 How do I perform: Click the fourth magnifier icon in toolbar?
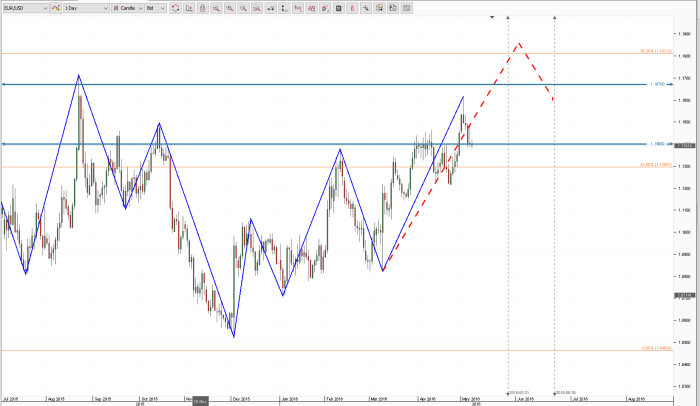tap(259, 7)
